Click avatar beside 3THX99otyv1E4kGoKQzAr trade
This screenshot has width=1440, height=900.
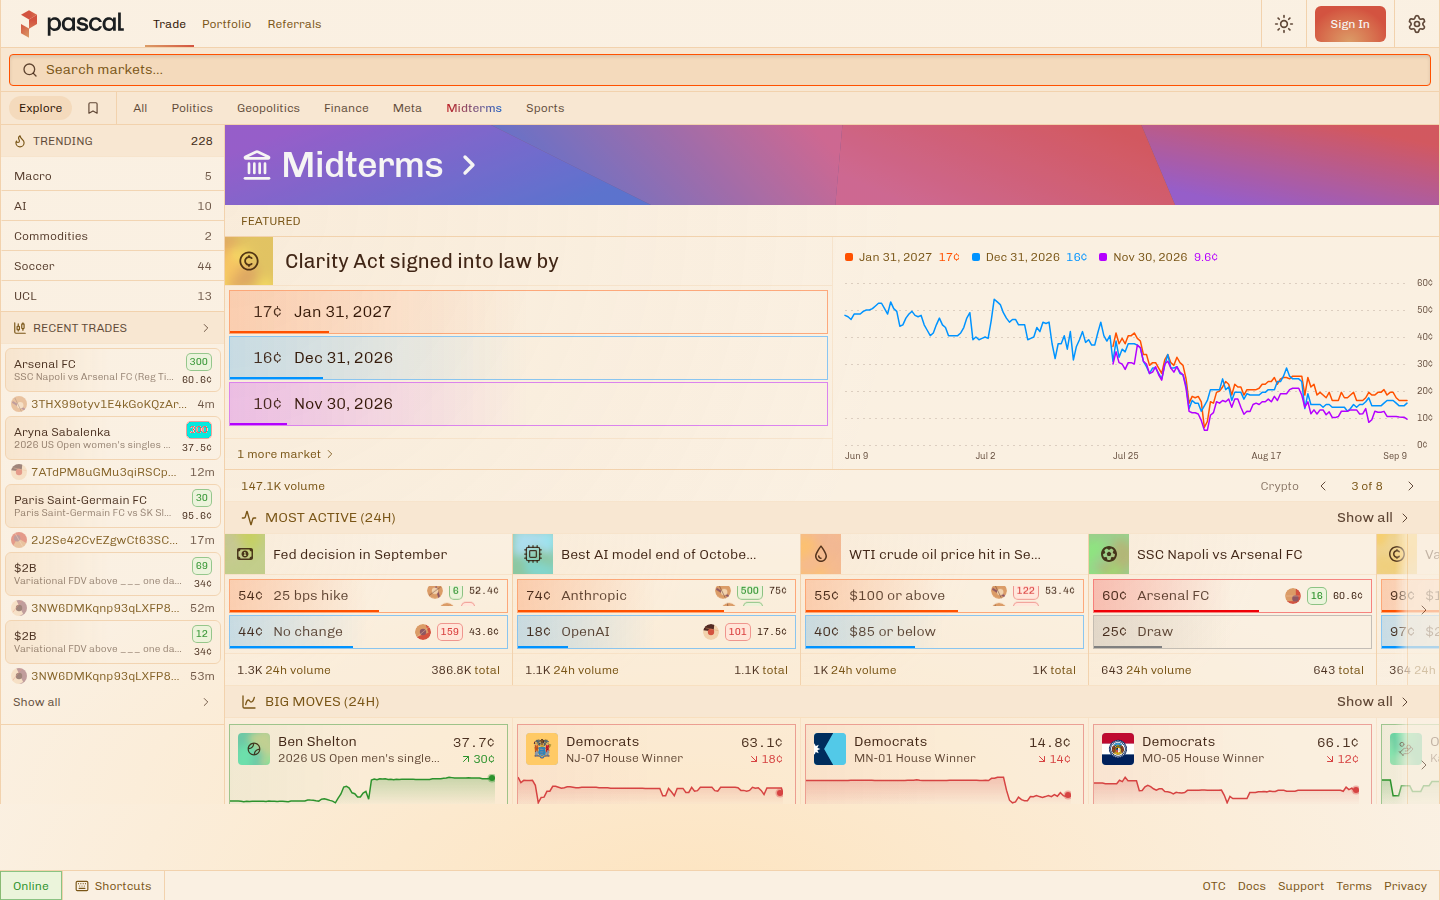(x=18, y=404)
